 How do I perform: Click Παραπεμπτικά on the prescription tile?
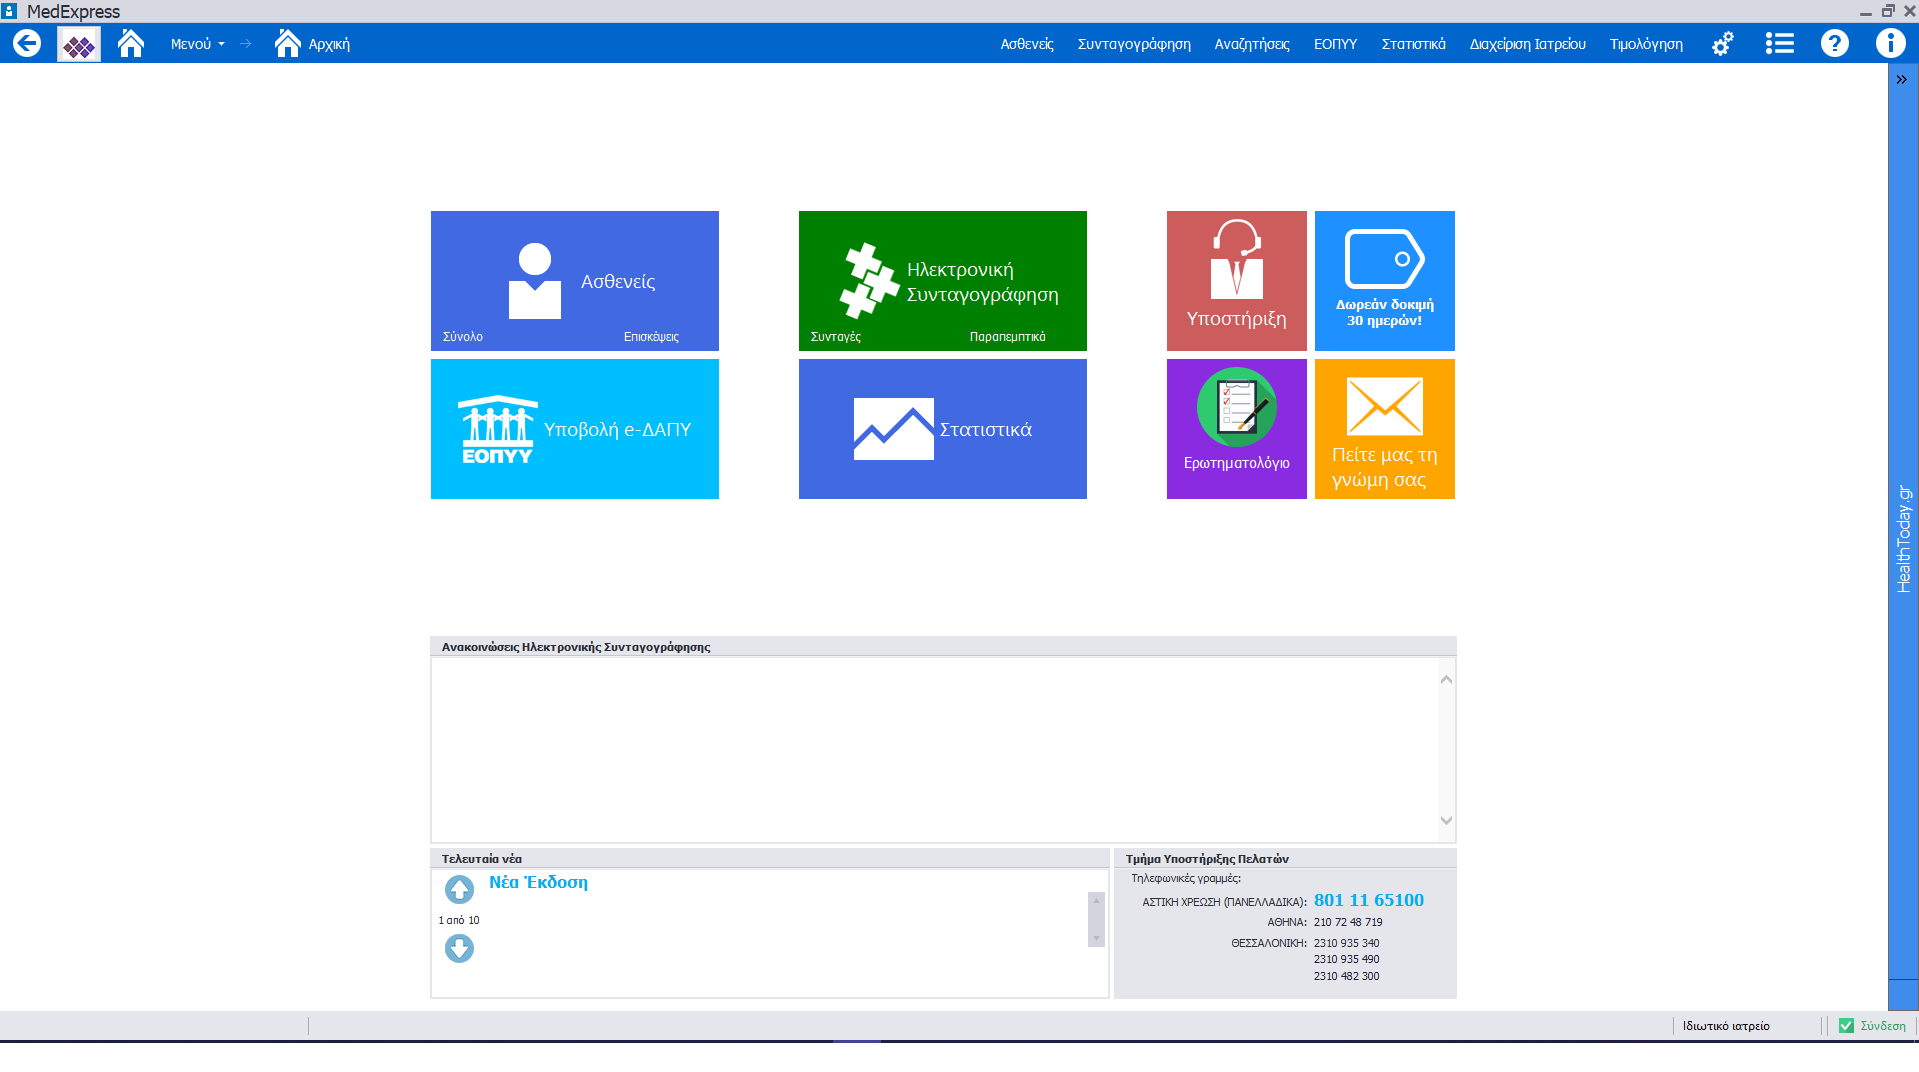click(x=1008, y=337)
